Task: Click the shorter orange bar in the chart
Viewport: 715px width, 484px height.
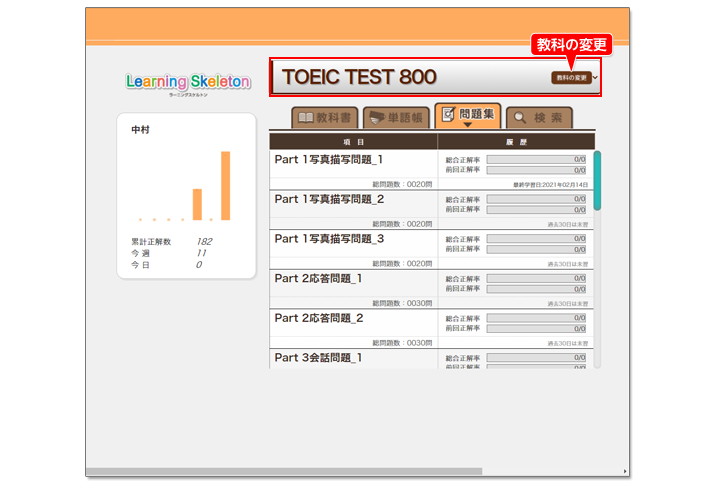Action: tap(197, 204)
